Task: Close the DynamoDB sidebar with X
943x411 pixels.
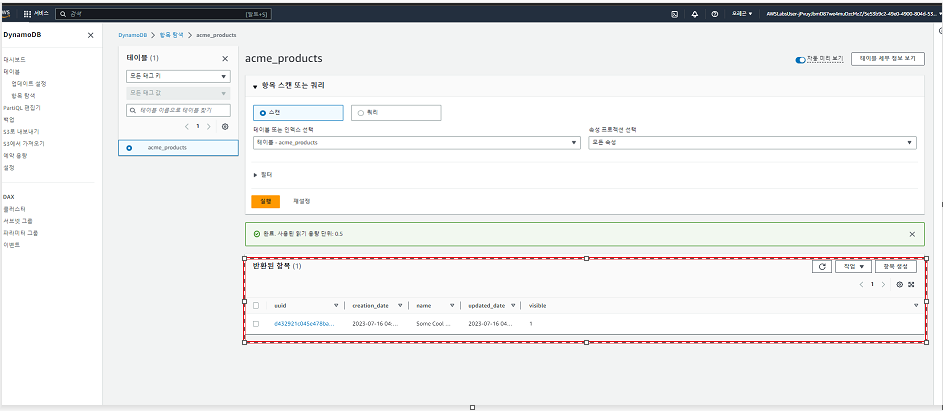Action: tap(90, 35)
